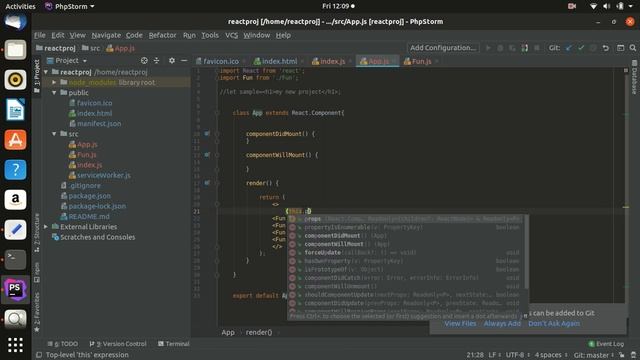Open Scratches and Consoles node
This screenshot has width=640, height=360.
pos(98,237)
